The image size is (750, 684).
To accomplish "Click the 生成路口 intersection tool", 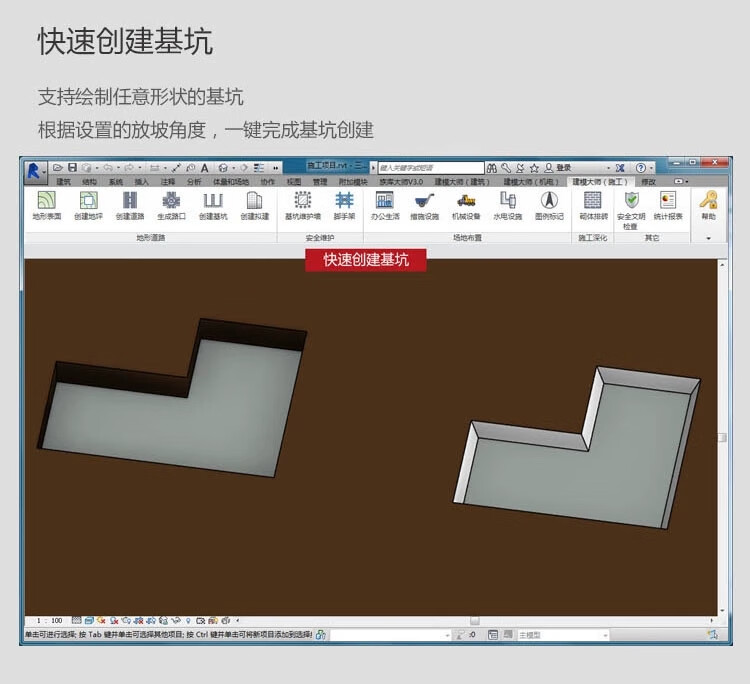I will click(171, 205).
